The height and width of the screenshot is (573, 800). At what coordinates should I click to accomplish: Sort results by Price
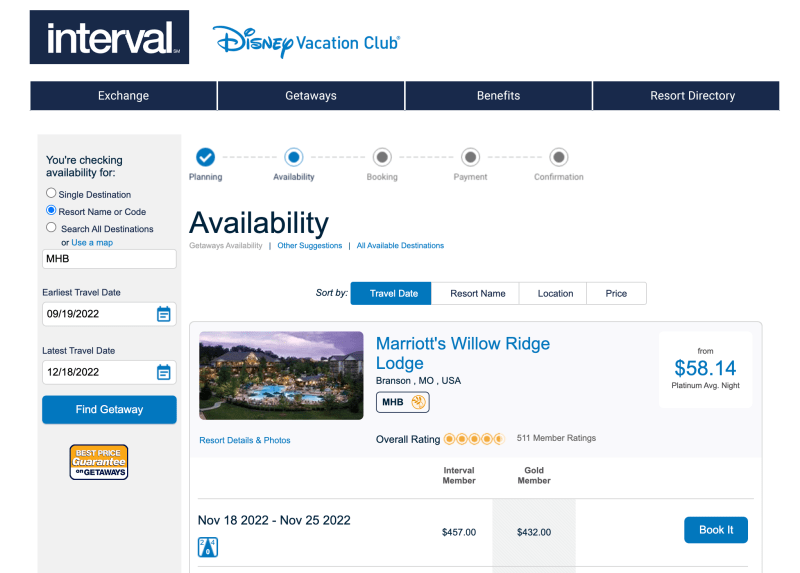click(616, 293)
